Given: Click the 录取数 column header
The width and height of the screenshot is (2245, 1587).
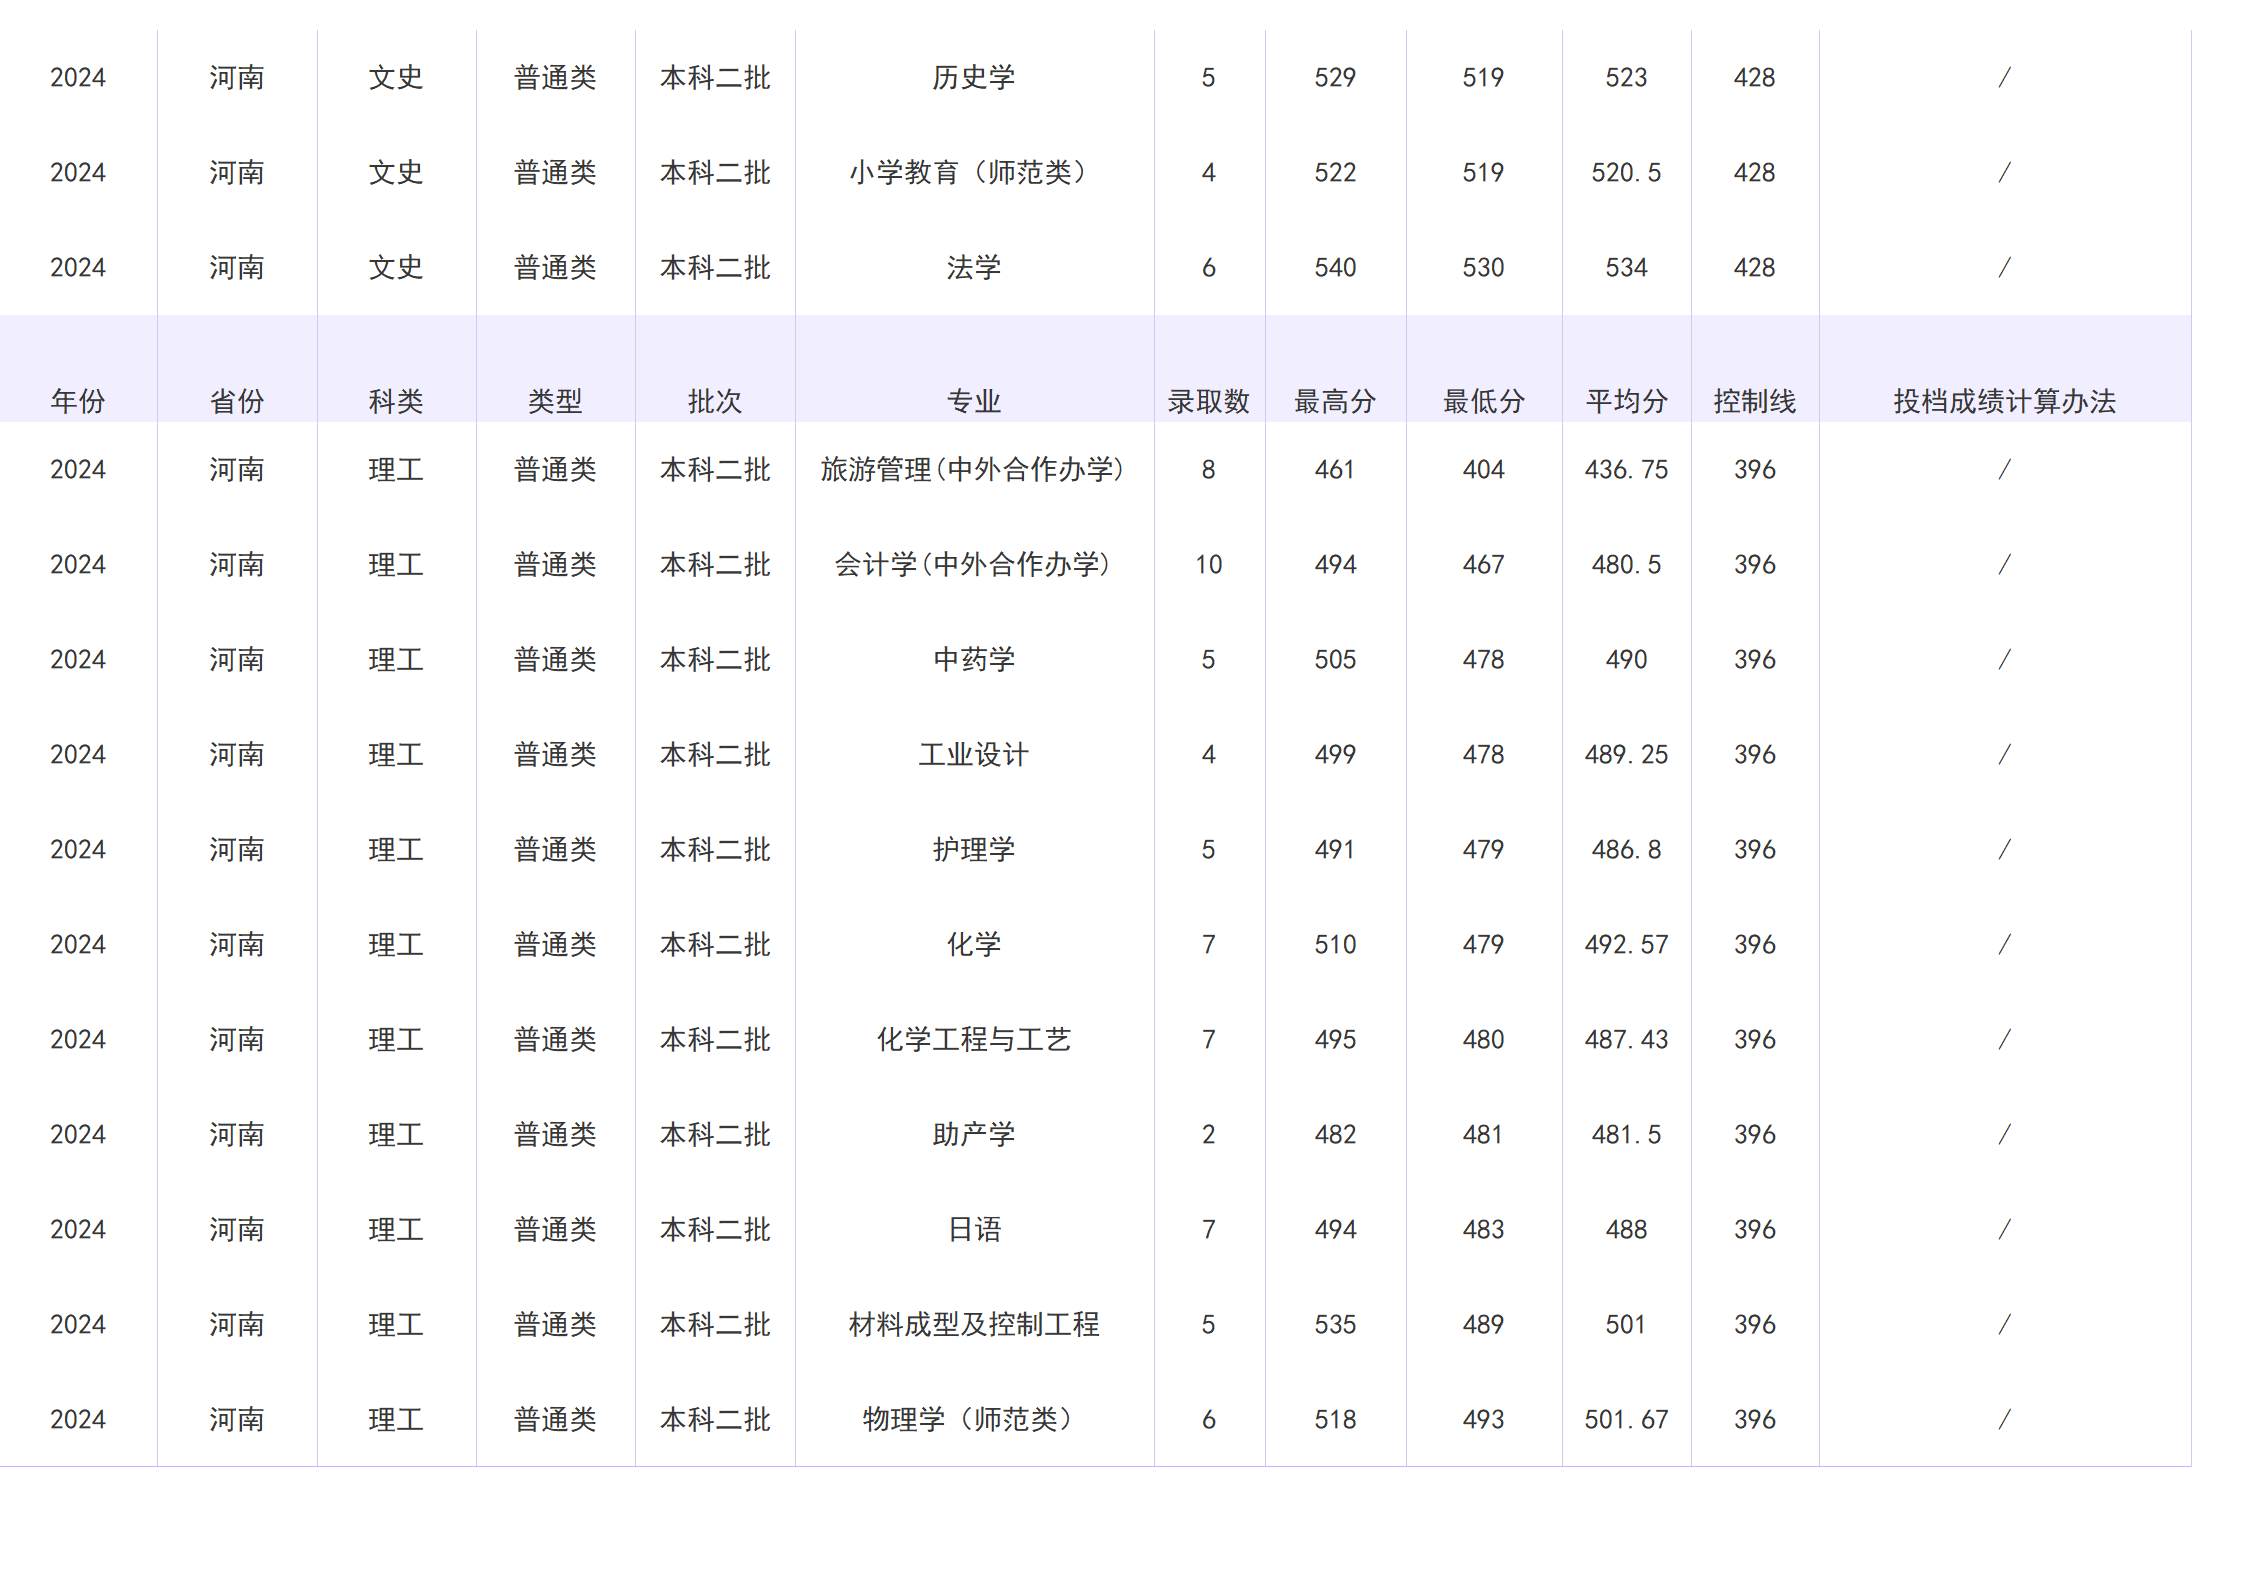Looking at the screenshot, I should 1210,399.
